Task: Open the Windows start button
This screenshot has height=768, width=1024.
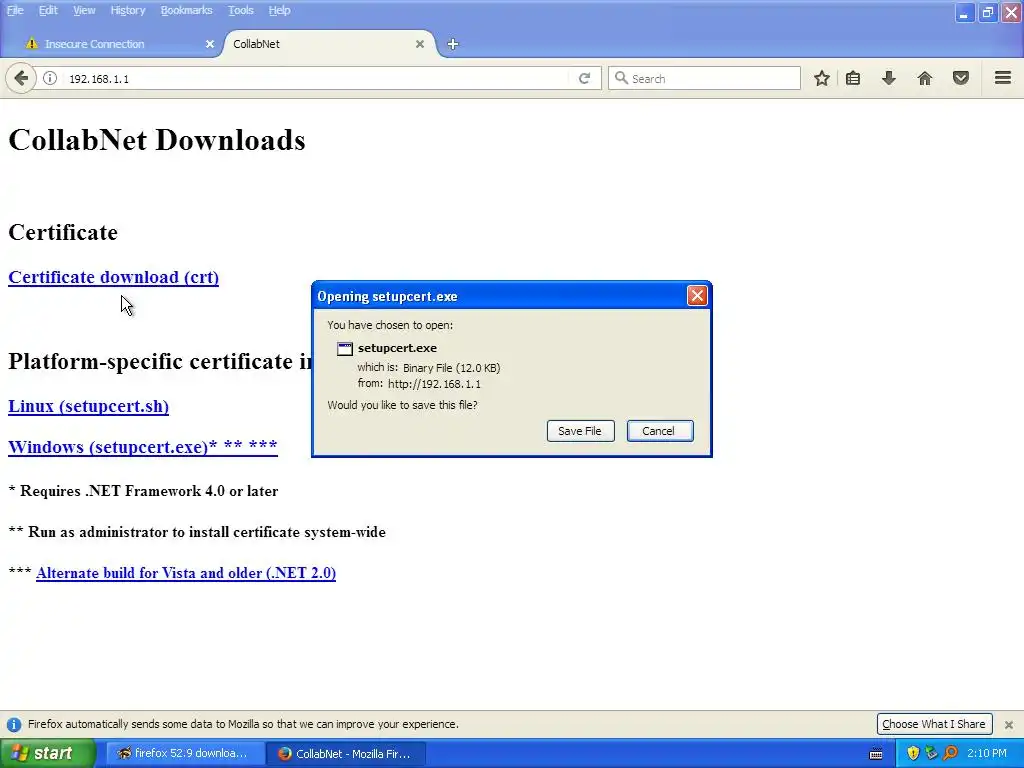Action: [x=47, y=754]
